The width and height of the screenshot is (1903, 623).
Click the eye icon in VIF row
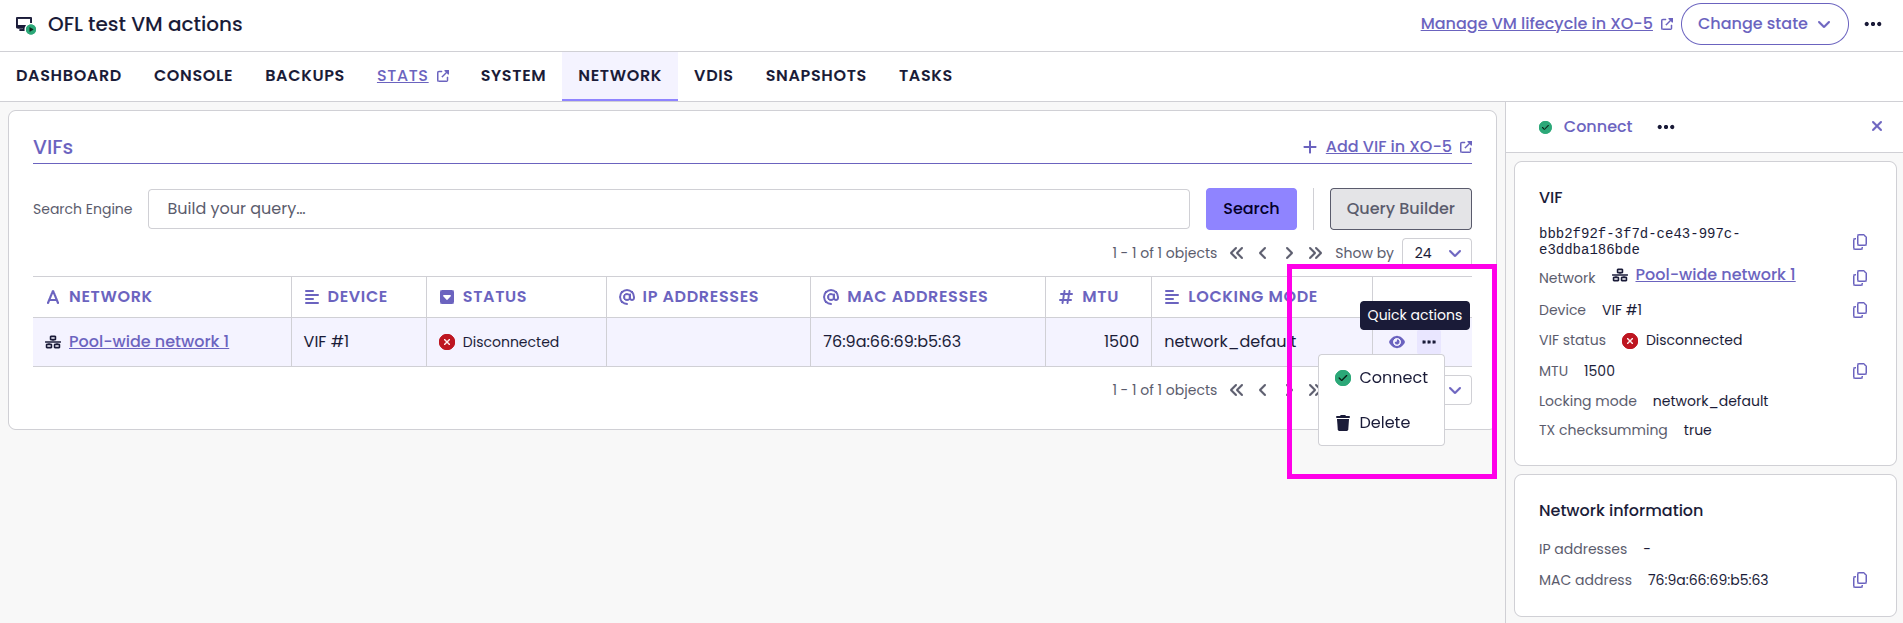pos(1397,342)
